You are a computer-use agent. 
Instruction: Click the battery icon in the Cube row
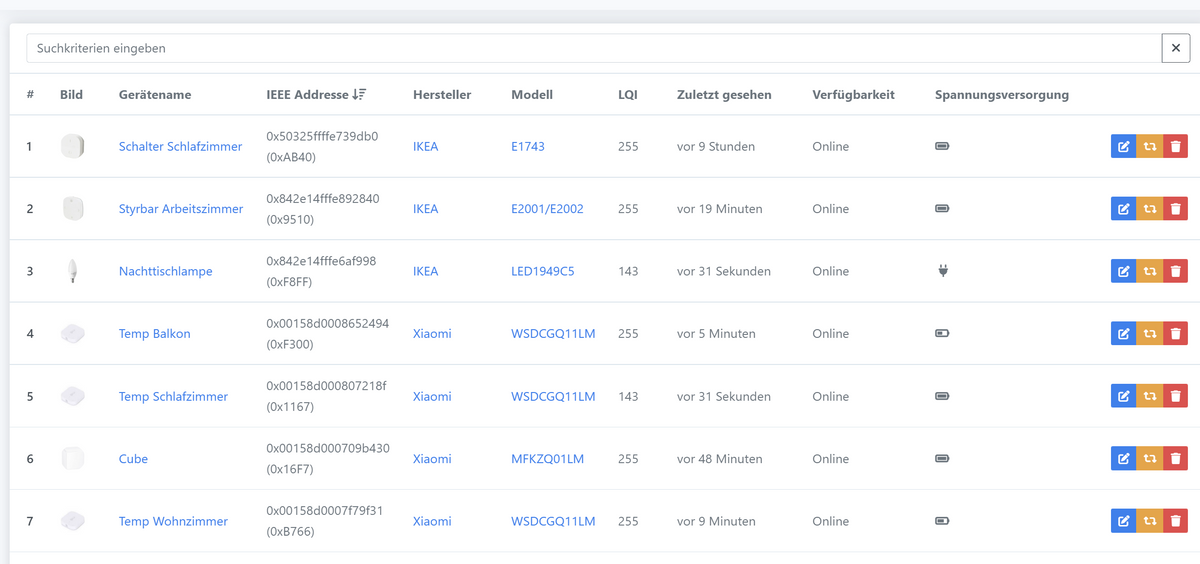(942, 459)
